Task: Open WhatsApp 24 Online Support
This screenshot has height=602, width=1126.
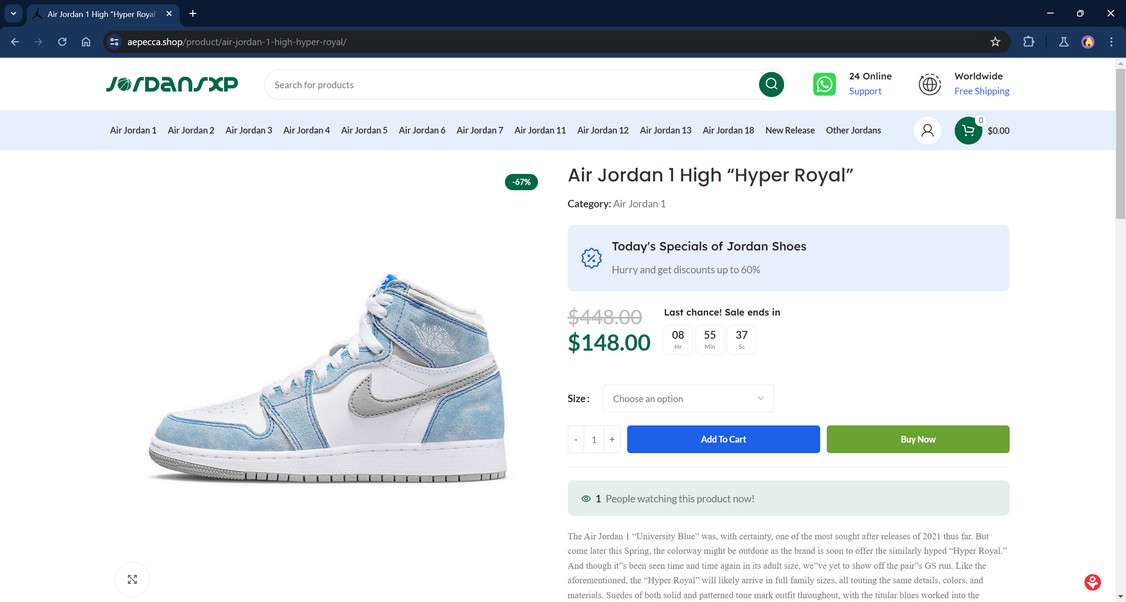Action: 824,84
